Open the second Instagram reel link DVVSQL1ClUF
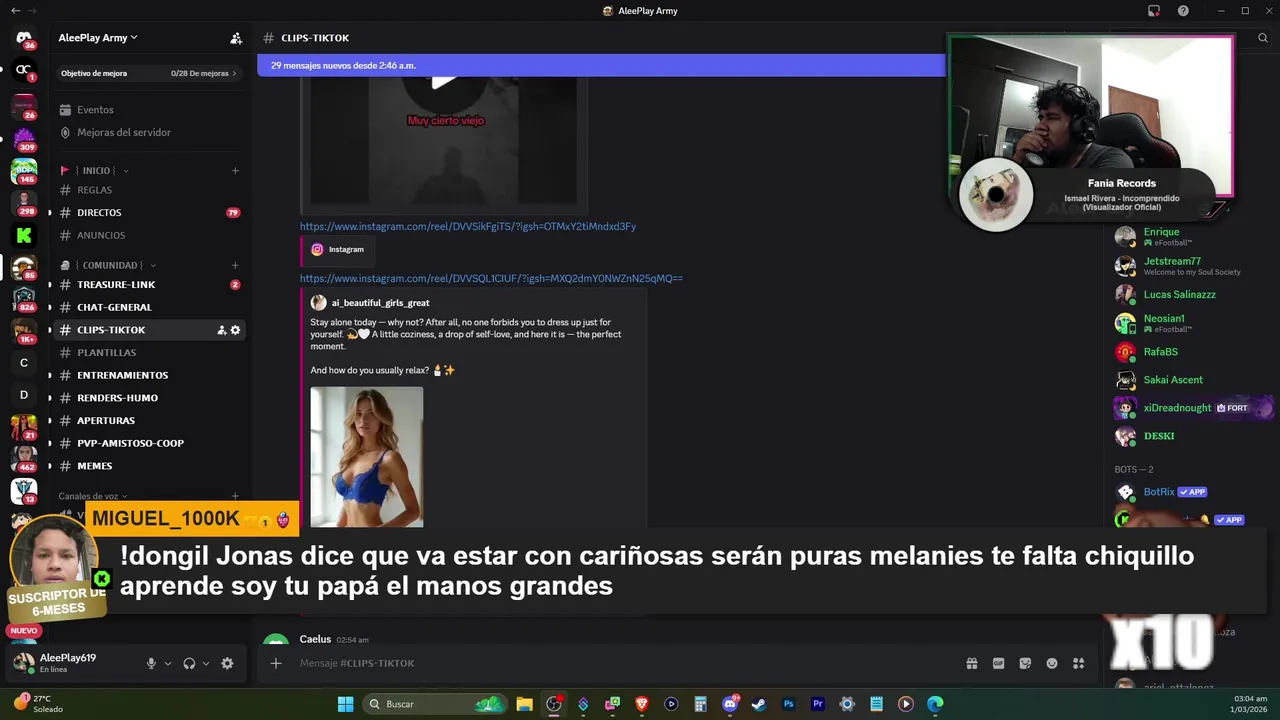The width and height of the screenshot is (1280, 720). (491, 279)
